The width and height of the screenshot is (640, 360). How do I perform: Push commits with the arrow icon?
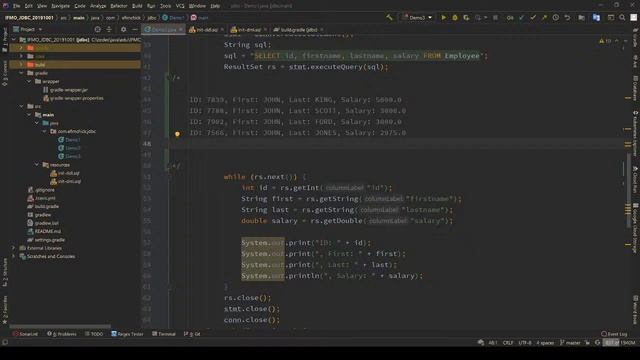click(x=544, y=18)
